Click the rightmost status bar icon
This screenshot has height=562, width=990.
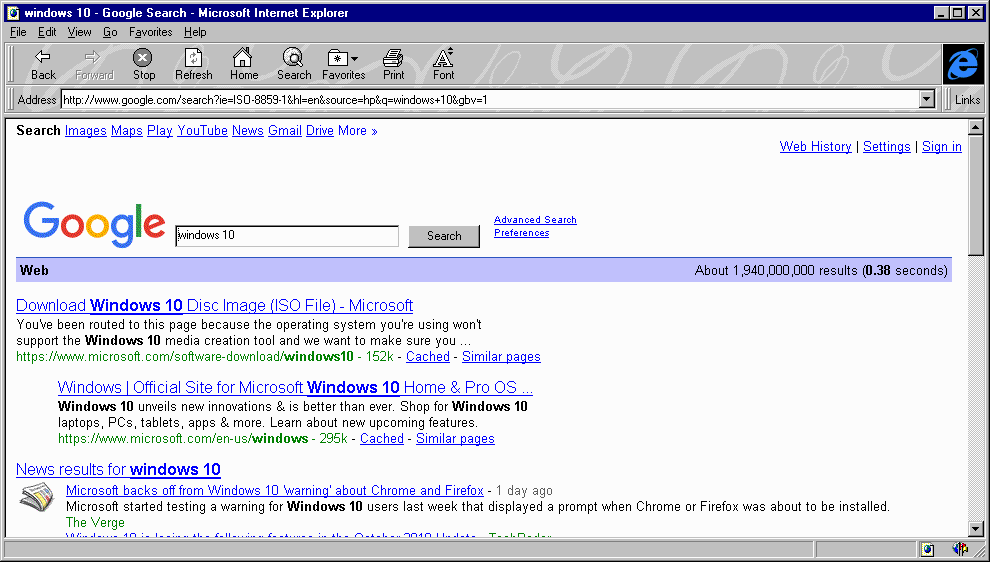coord(960,549)
